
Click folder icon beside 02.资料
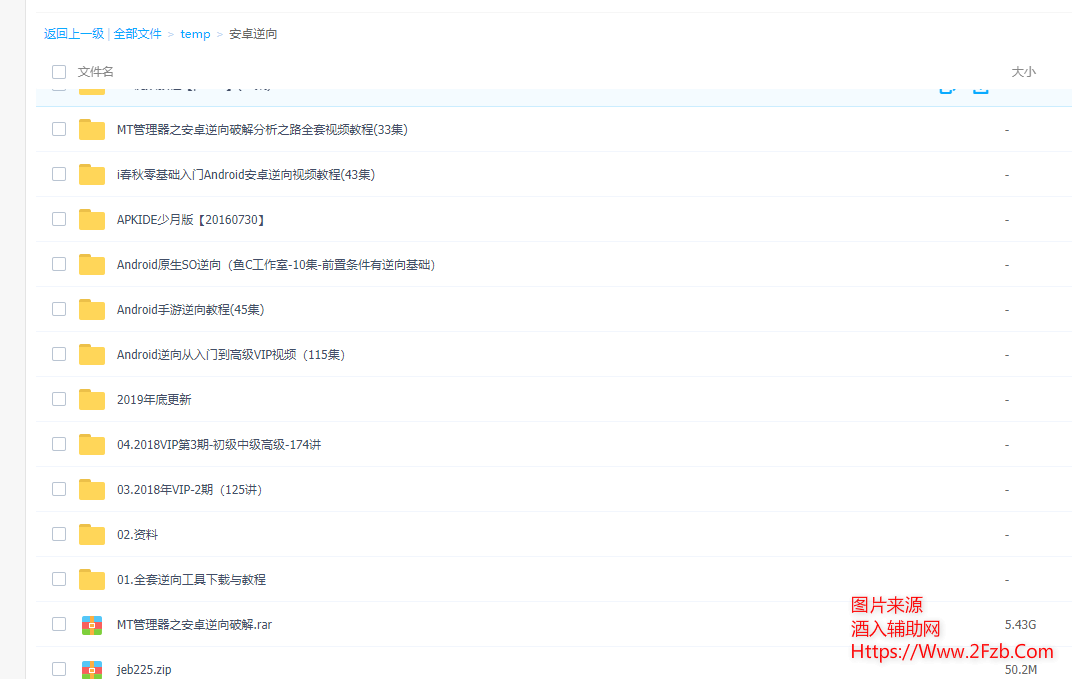tap(92, 534)
